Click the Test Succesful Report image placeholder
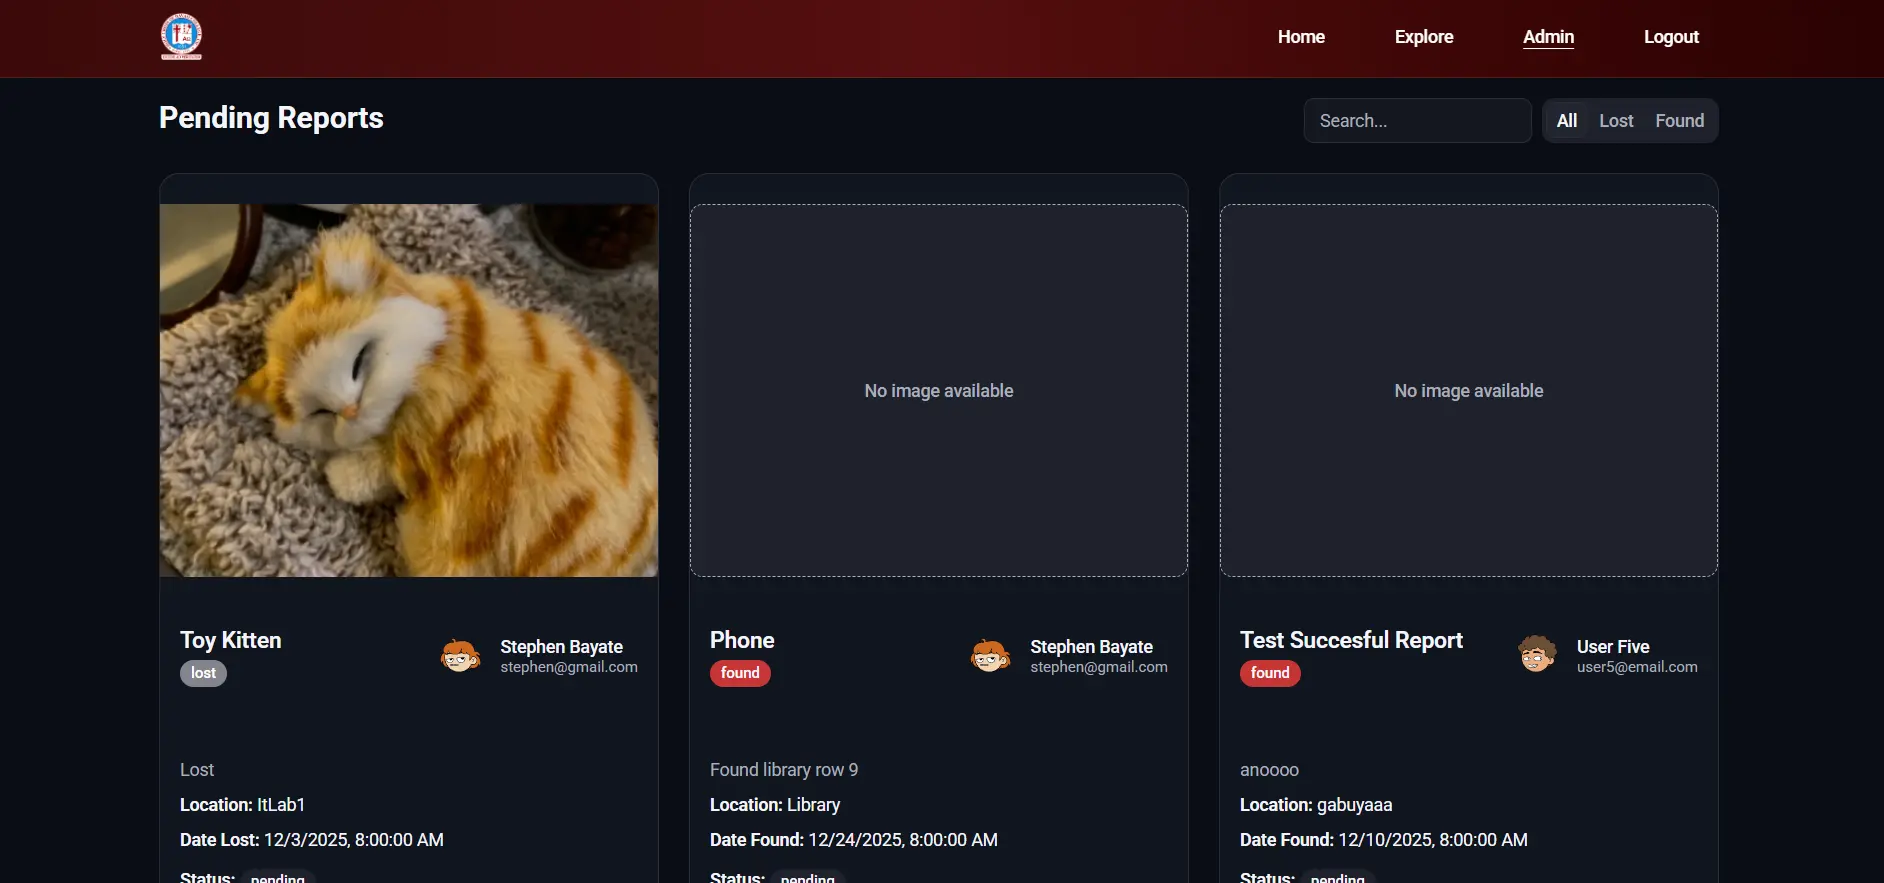1884x883 pixels. [x=1469, y=390]
